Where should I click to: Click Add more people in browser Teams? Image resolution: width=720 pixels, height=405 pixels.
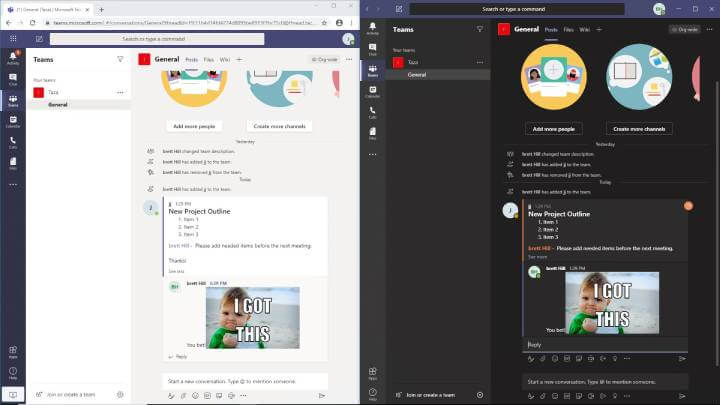tap(194, 126)
